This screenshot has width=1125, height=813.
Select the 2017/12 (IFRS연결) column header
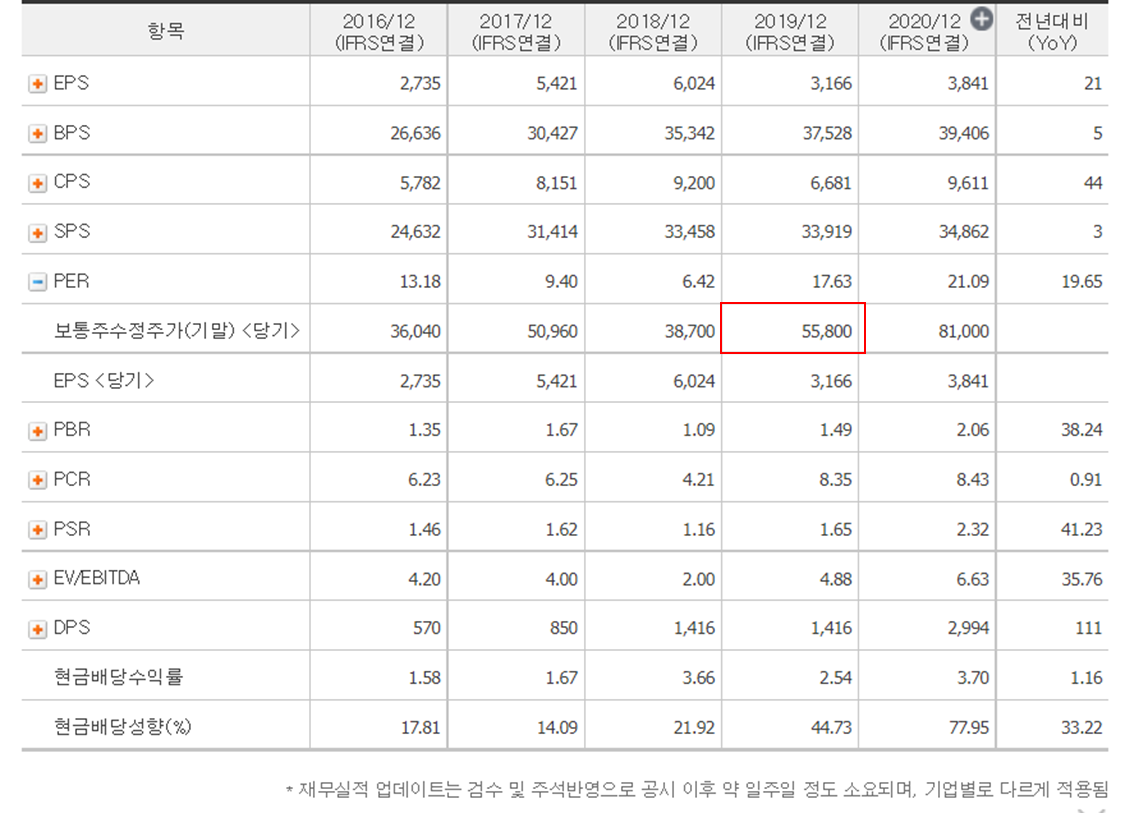(x=516, y=32)
